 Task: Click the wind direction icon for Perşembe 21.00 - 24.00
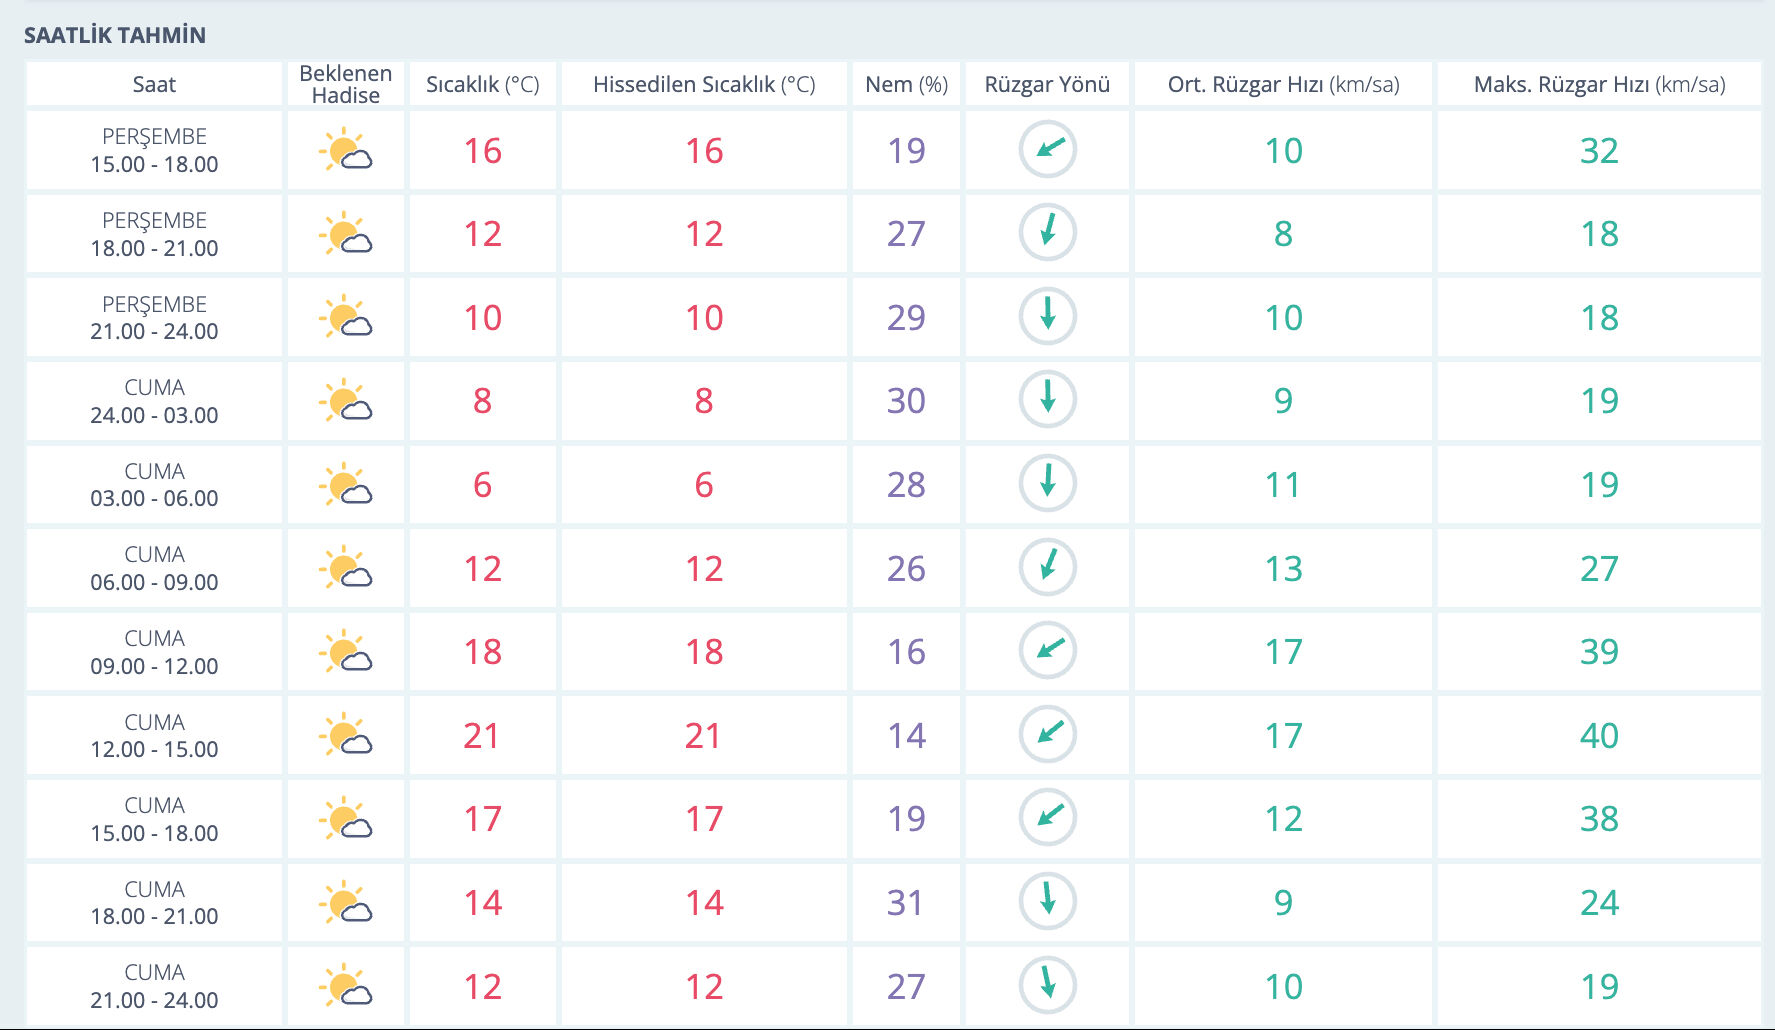1047,316
